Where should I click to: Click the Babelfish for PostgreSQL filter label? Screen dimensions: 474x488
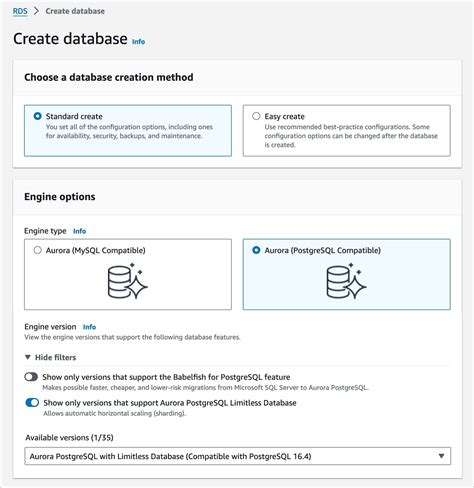(x=166, y=377)
